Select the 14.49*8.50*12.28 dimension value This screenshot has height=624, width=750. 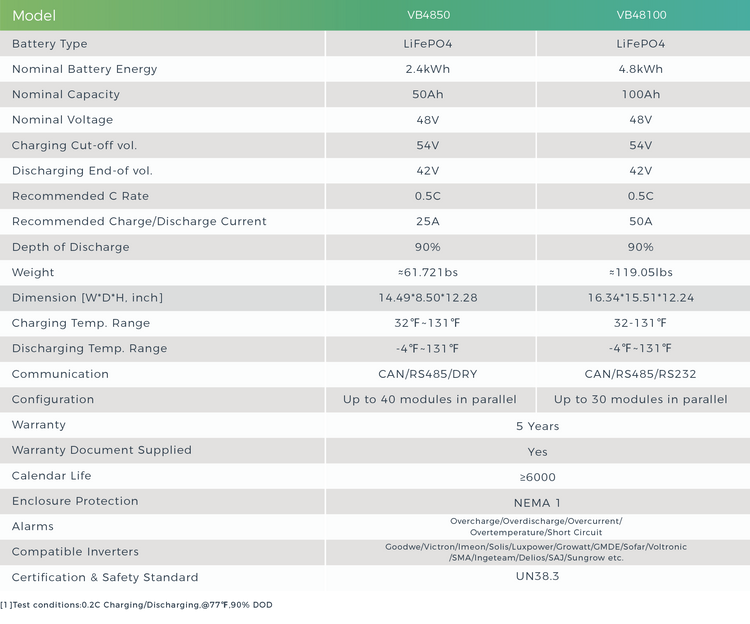coord(429,298)
